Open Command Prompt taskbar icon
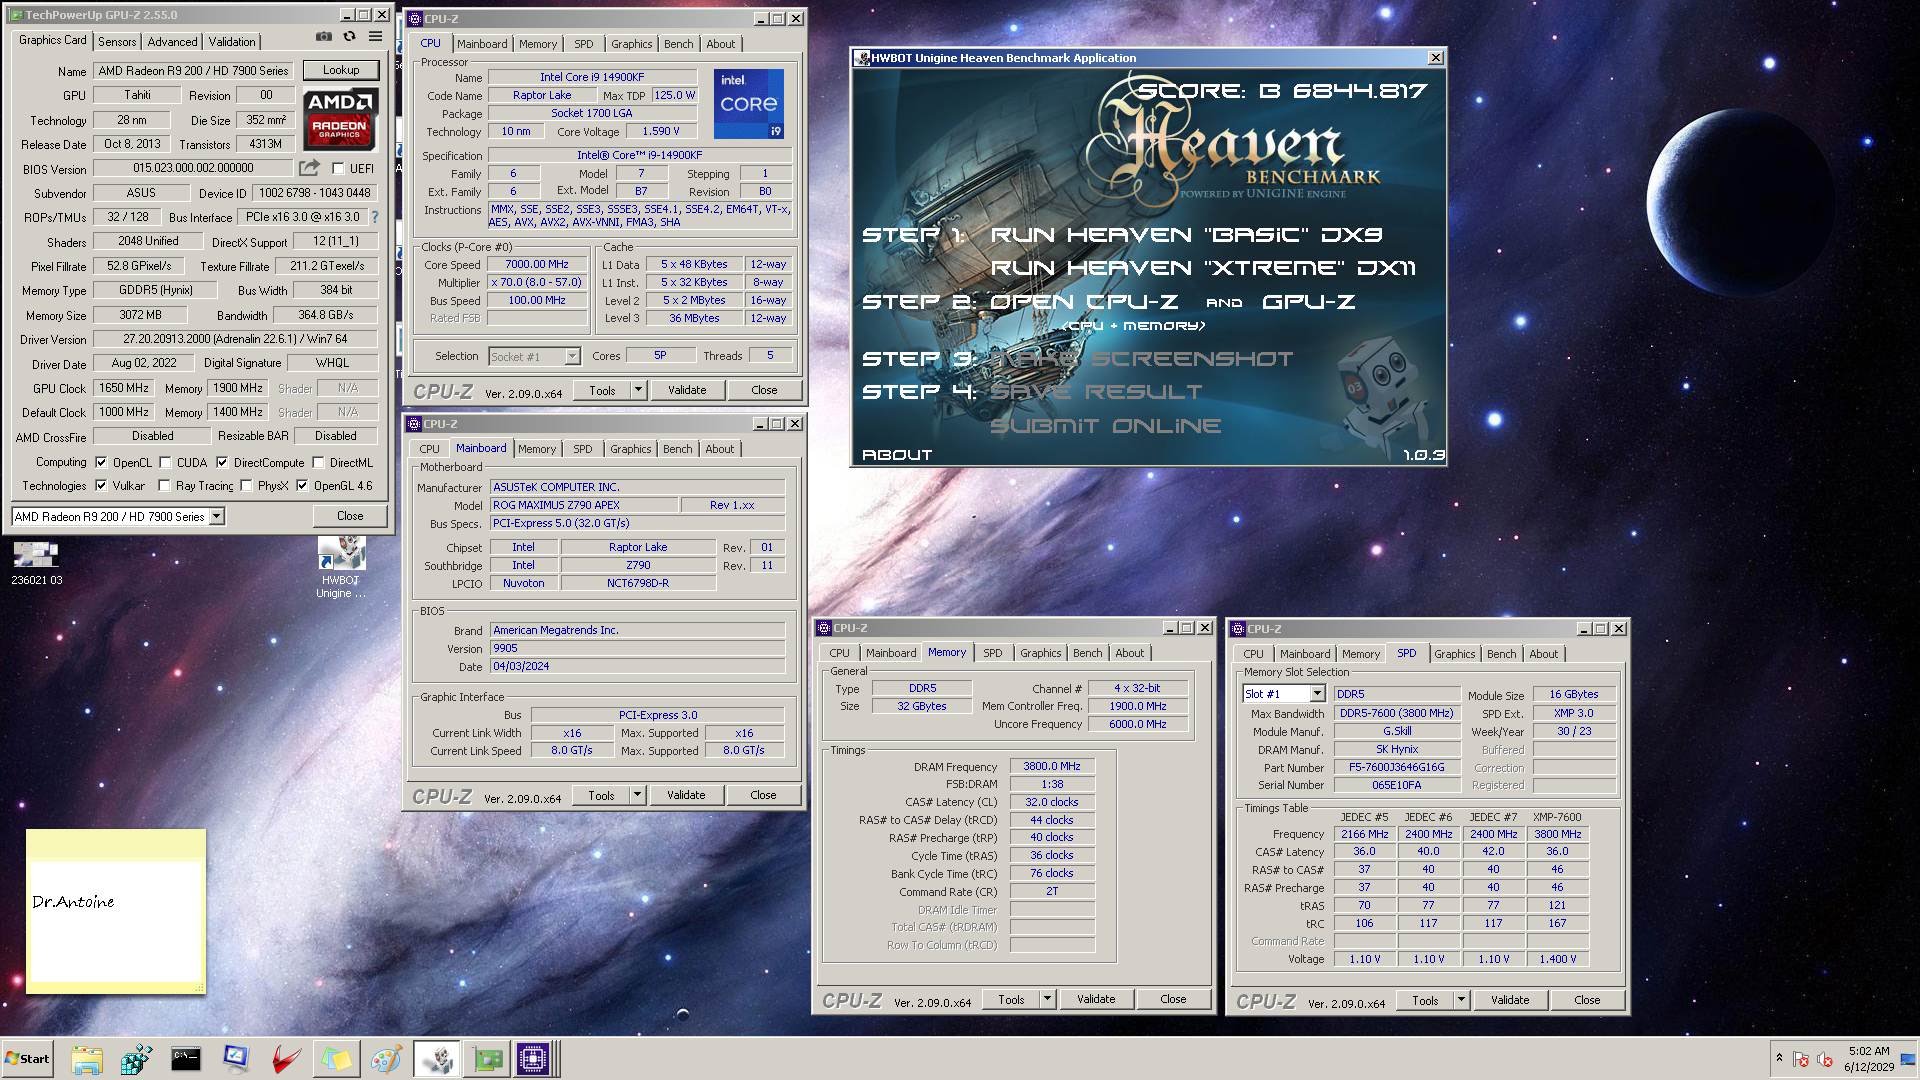This screenshot has height=1080, width=1920. pyautogui.click(x=186, y=1059)
